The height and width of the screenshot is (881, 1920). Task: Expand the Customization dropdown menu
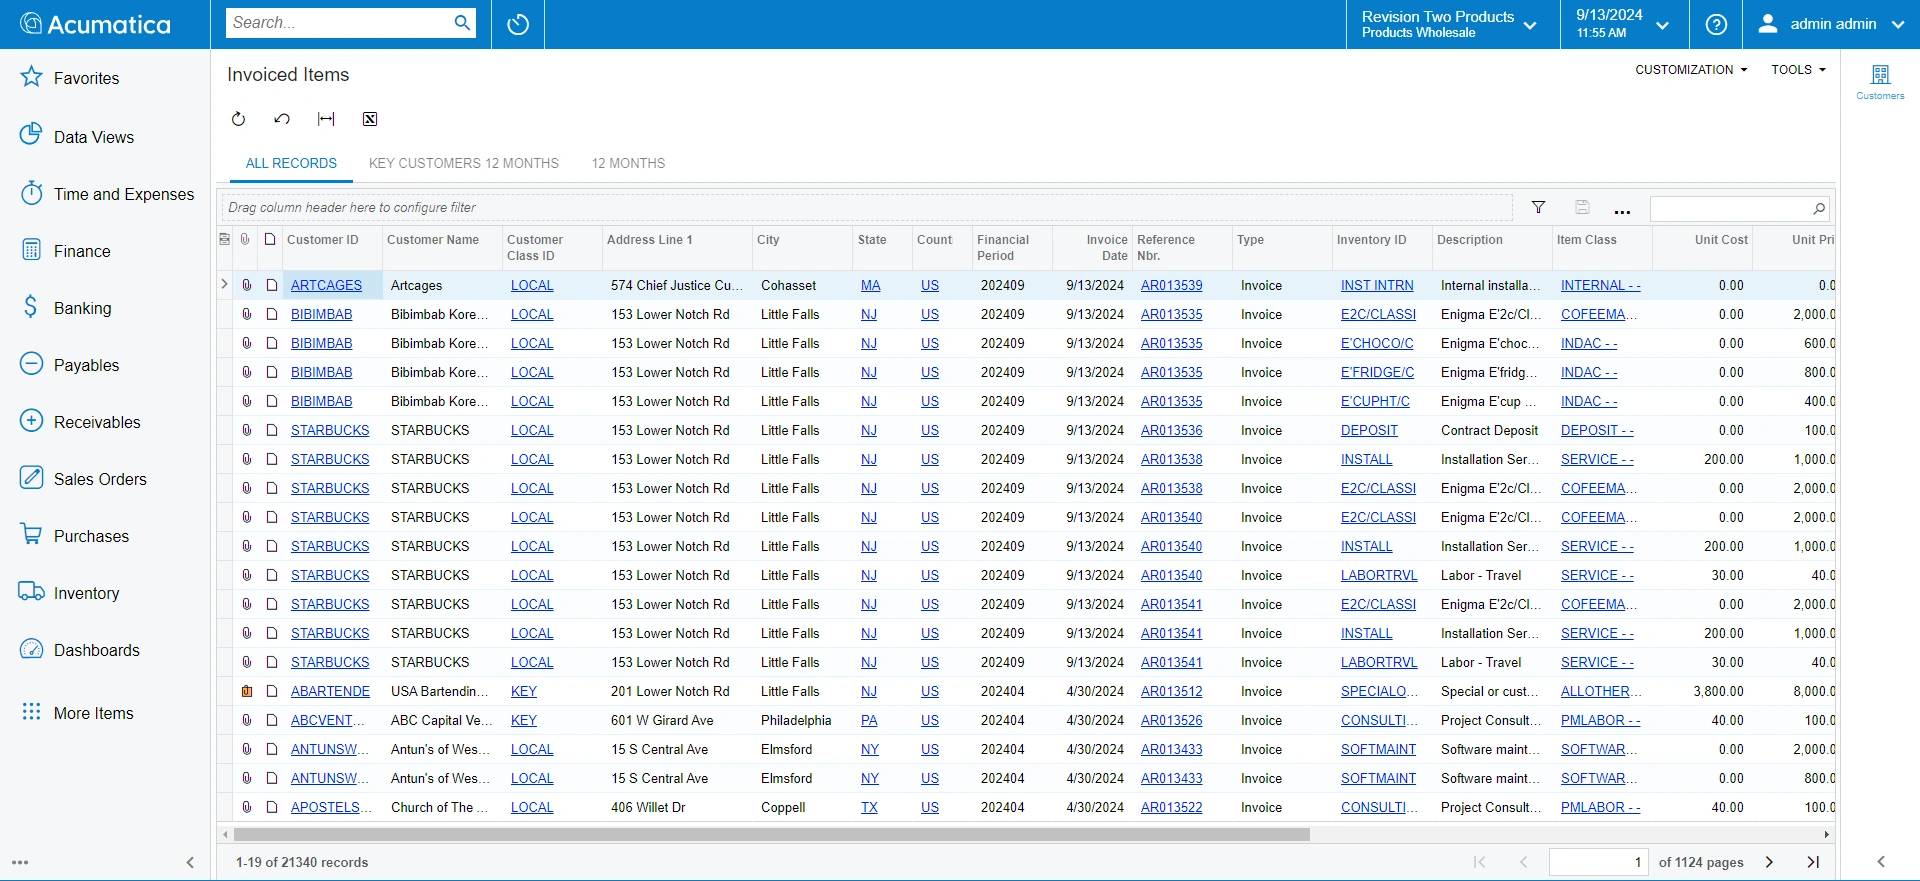1691,70
